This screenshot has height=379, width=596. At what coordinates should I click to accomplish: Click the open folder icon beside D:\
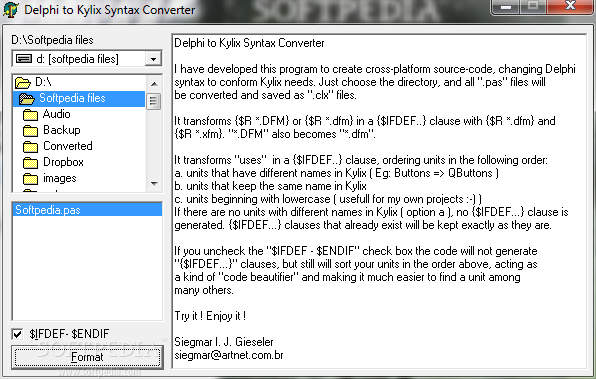point(22,82)
